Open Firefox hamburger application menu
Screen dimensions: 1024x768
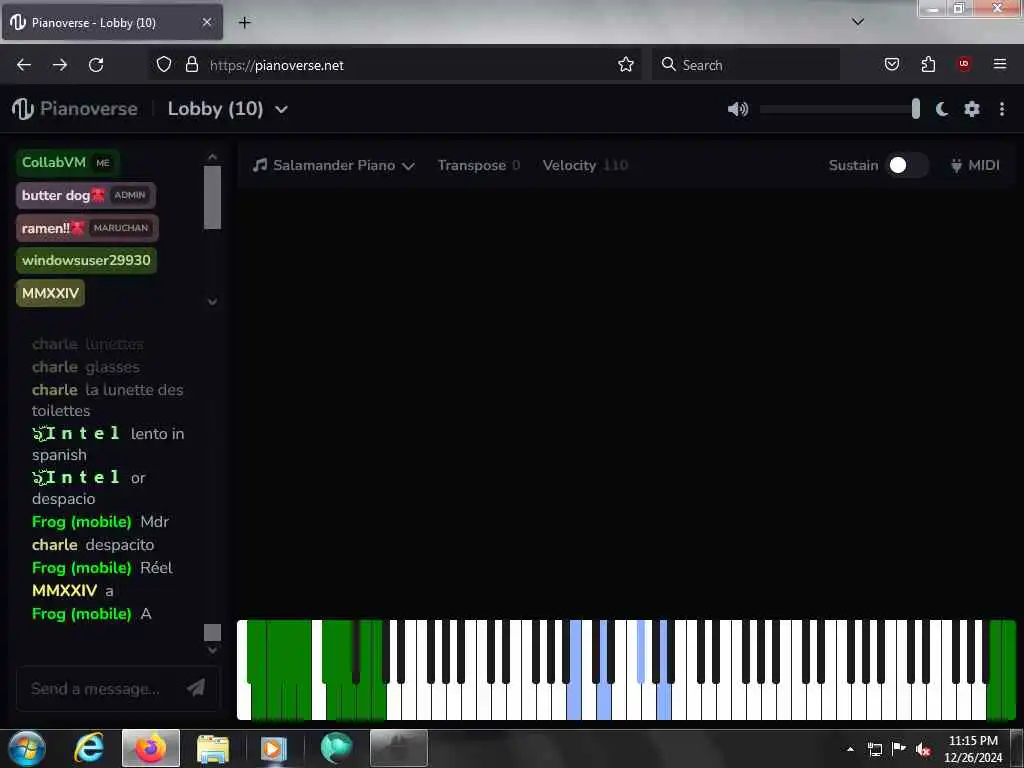click(x=1000, y=64)
